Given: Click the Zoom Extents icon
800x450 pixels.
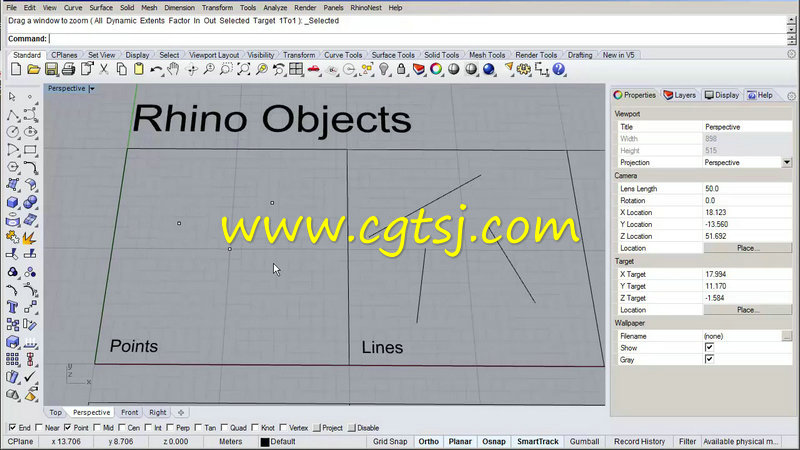Looking at the screenshot, I should point(244,69).
